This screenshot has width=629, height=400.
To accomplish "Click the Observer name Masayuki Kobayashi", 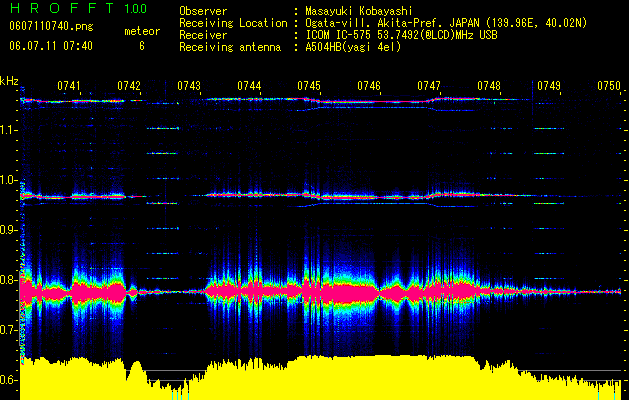I will [x=358, y=11].
